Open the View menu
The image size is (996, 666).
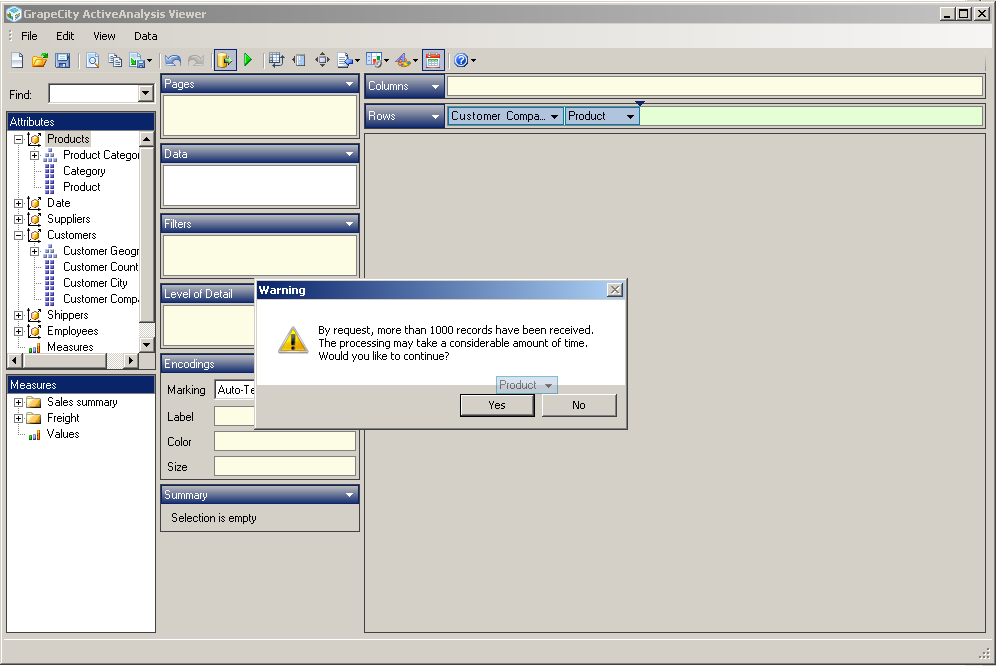104,36
